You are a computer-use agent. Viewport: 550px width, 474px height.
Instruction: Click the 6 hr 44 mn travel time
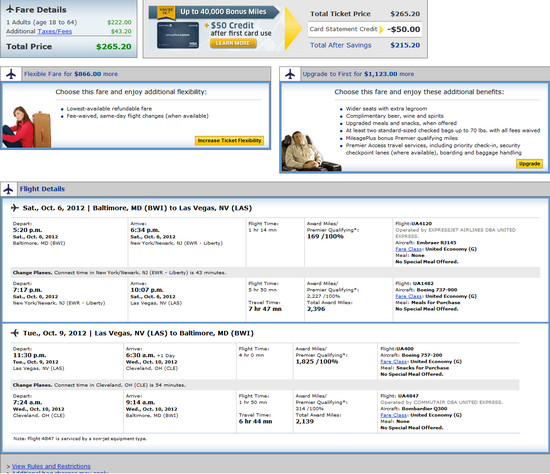(255, 421)
